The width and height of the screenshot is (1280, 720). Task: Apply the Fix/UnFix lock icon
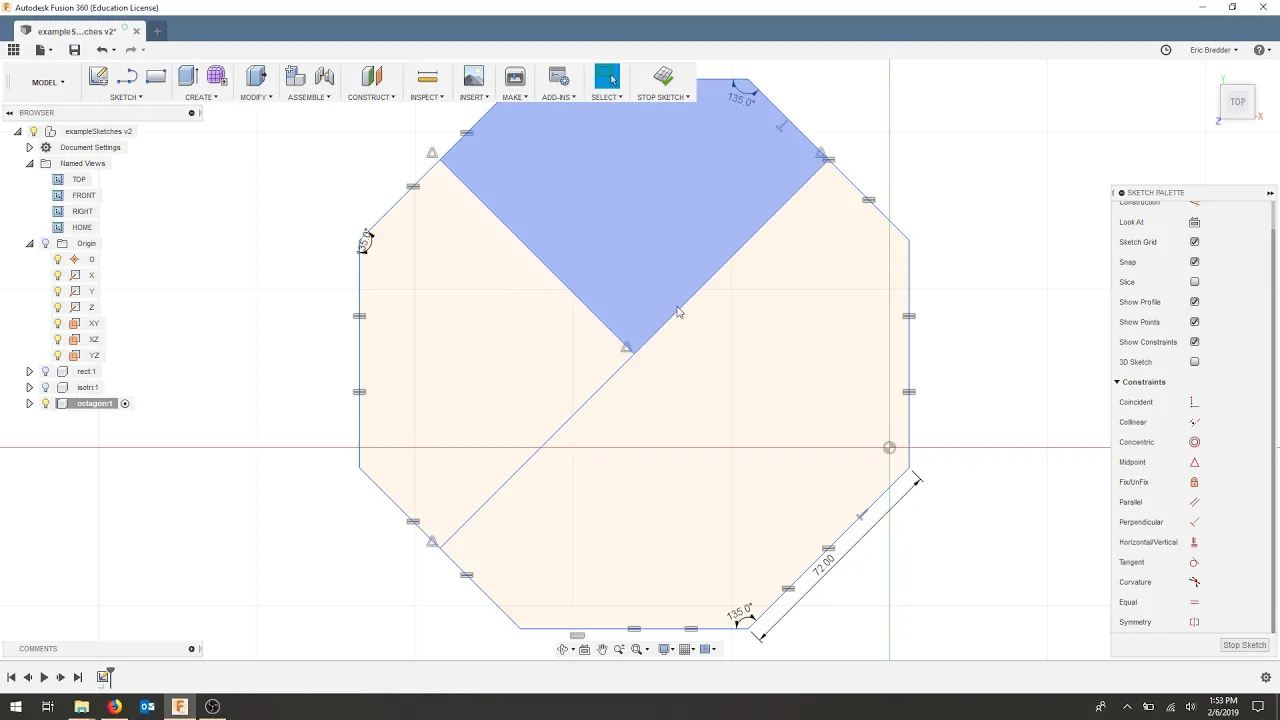pyautogui.click(x=1194, y=482)
